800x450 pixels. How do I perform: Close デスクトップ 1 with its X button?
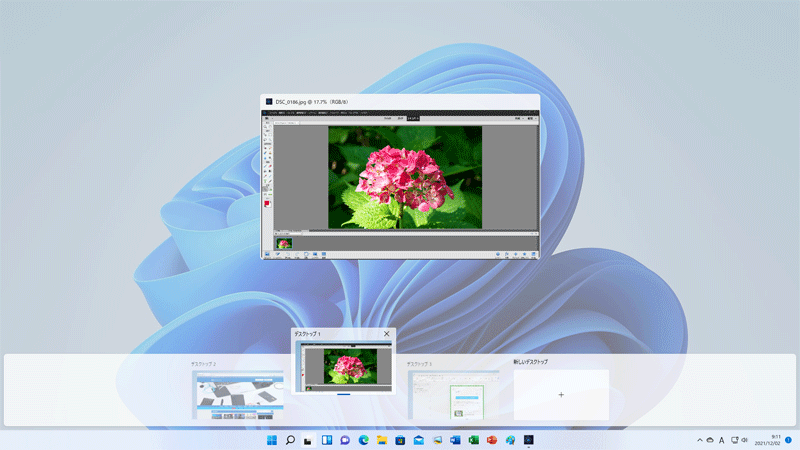pyautogui.click(x=387, y=334)
